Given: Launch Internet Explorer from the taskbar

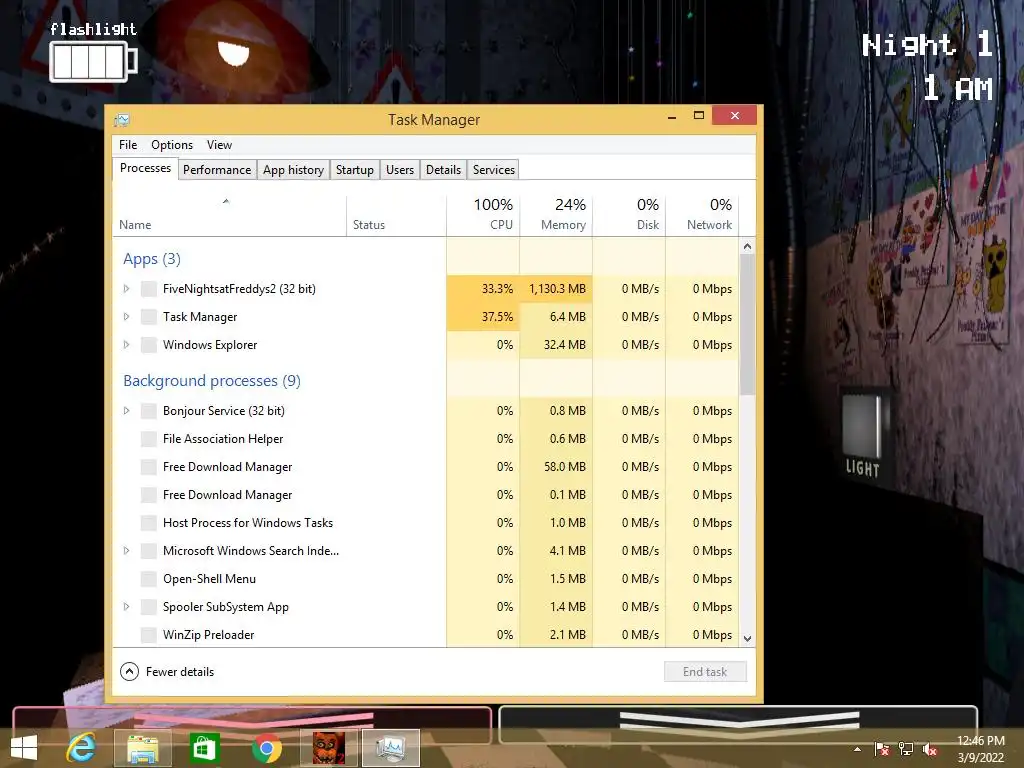Looking at the screenshot, I should pos(82,748).
